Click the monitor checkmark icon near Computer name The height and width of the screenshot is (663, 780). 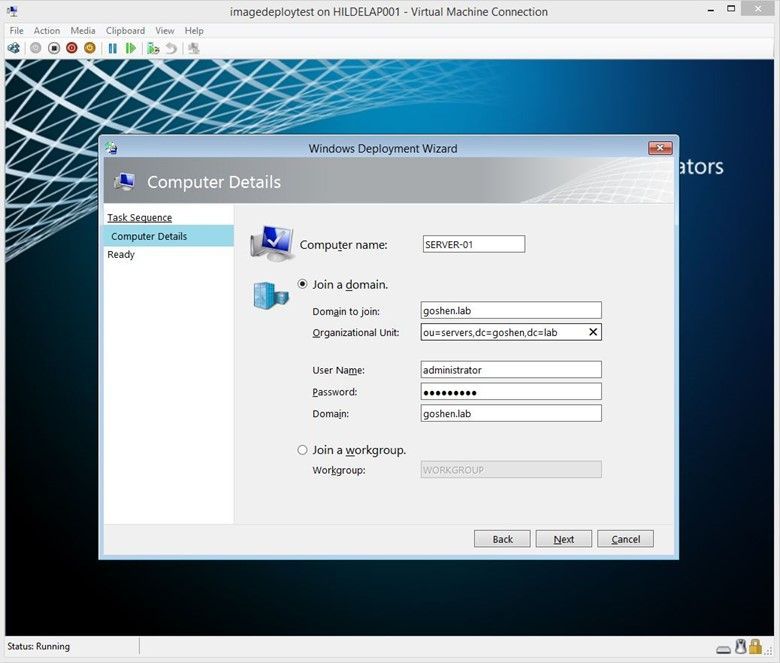coord(272,243)
